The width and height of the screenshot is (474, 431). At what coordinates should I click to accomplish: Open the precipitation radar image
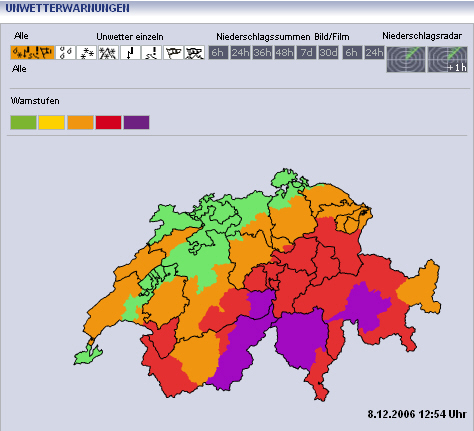click(406, 59)
